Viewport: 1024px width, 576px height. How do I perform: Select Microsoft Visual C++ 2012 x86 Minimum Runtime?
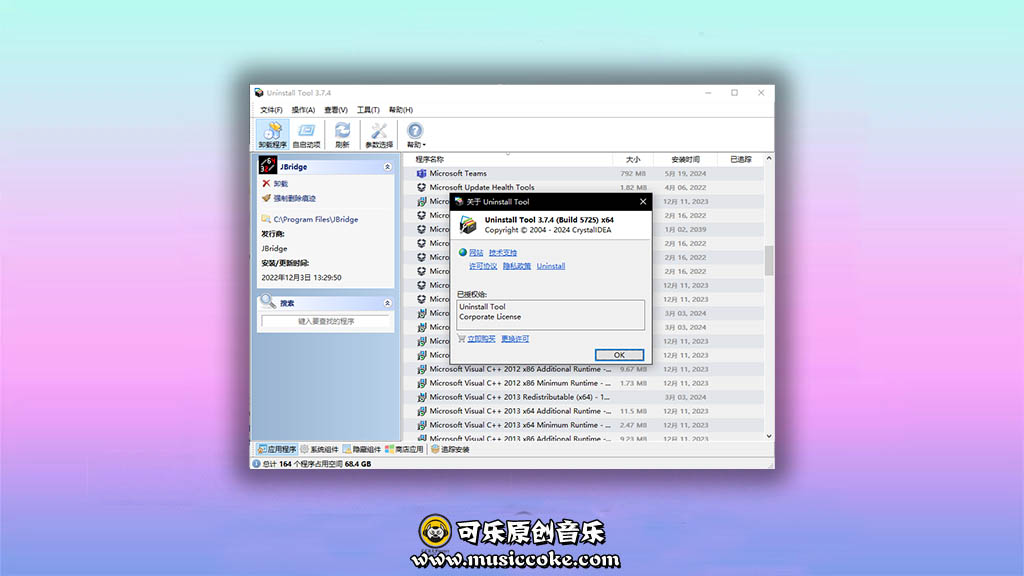584,383
